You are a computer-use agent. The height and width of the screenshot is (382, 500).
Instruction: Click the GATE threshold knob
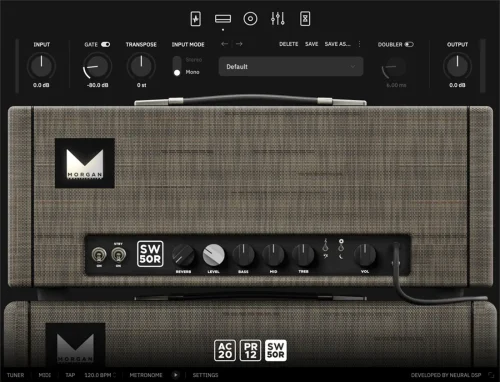[97, 66]
